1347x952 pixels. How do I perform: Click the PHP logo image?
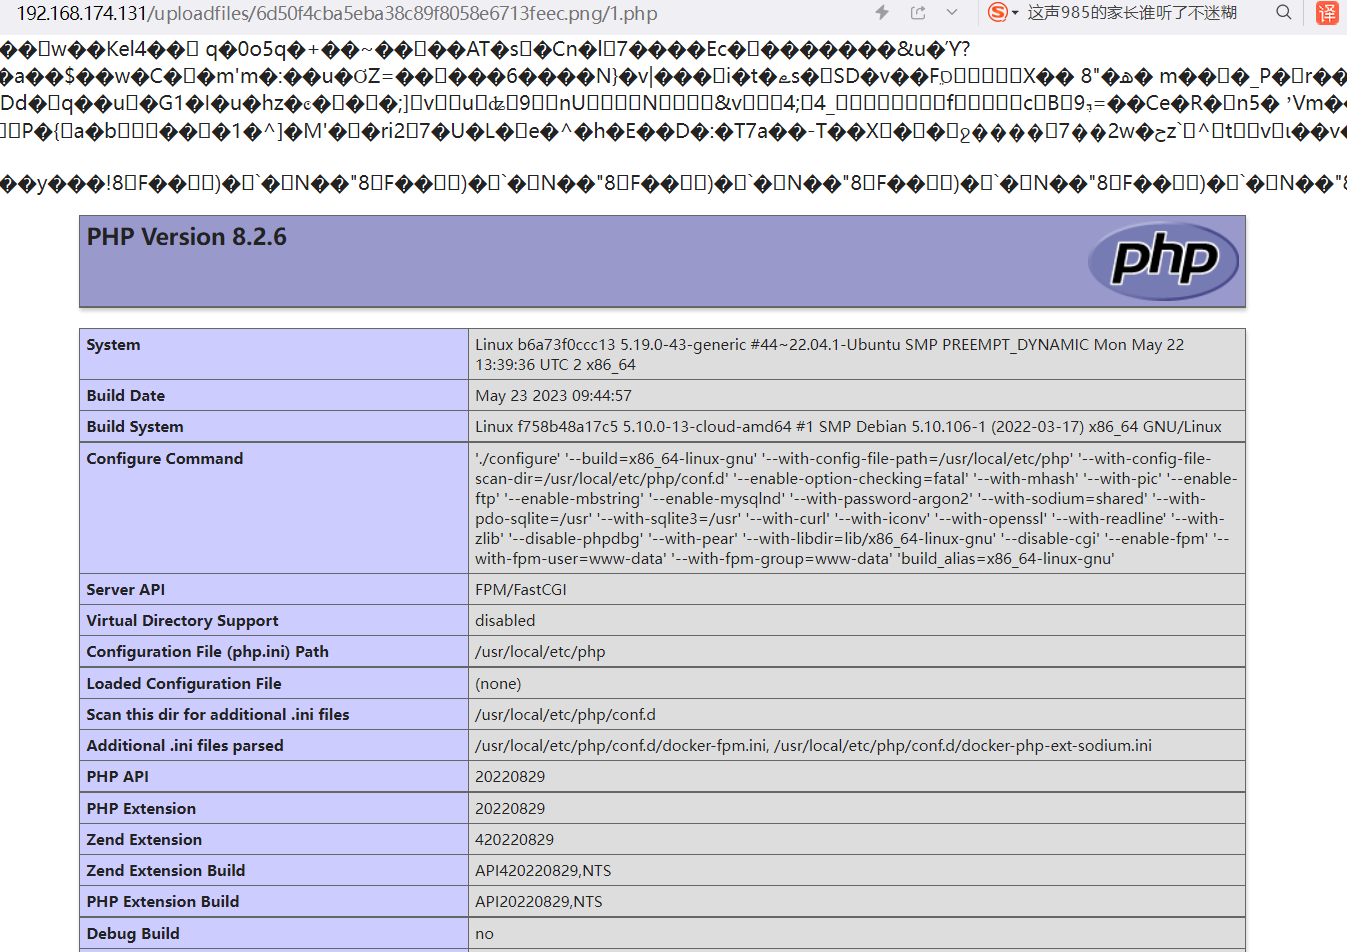[x=1163, y=261]
